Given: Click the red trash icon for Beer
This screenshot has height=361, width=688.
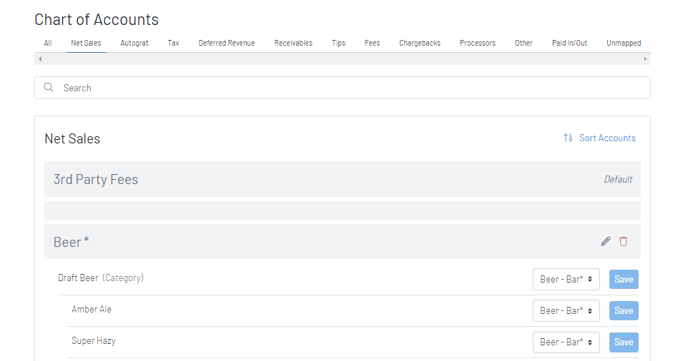Looking at the screenshot, I should coord(623,241).
